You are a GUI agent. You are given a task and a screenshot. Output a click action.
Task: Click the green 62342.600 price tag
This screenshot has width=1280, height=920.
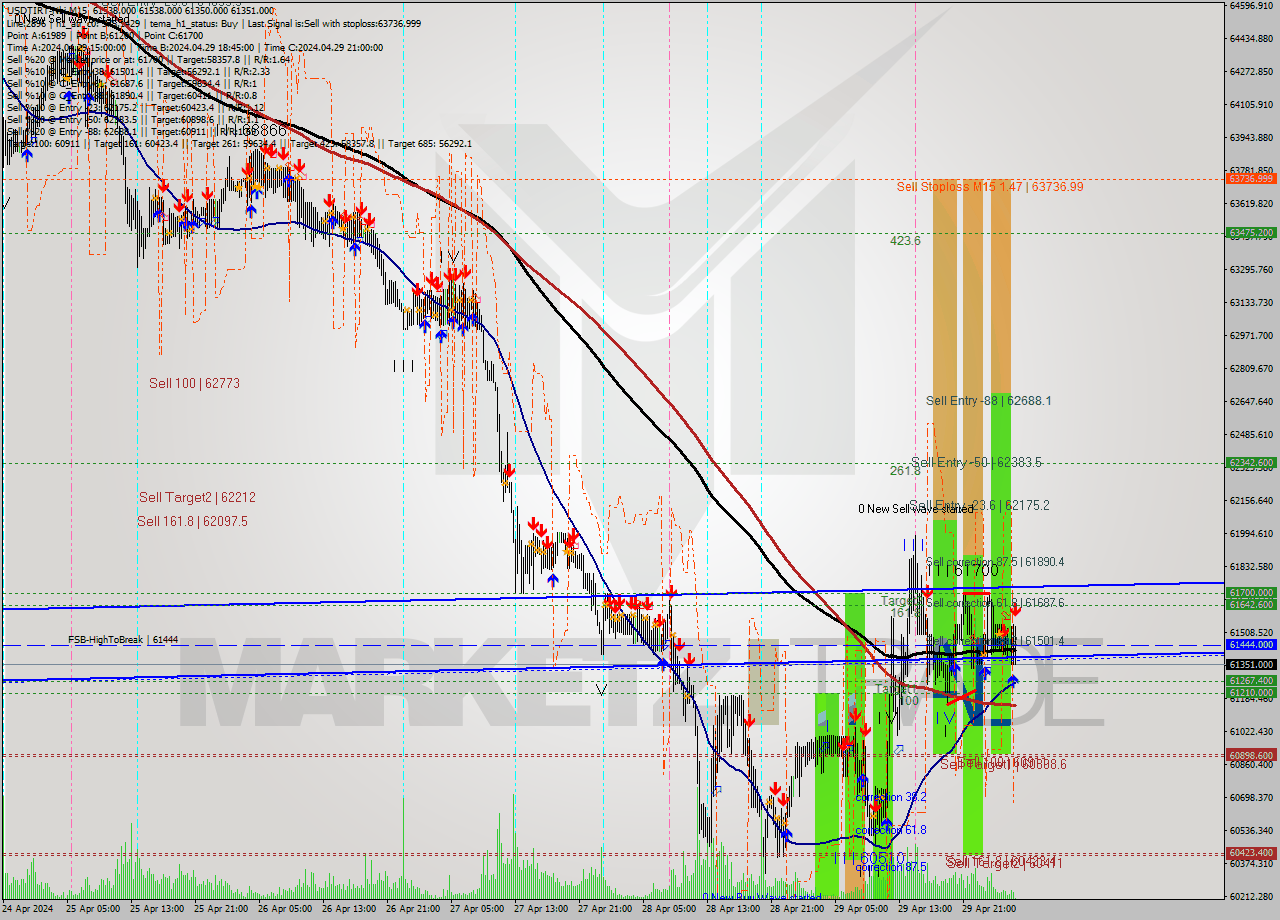pyautogui.click(x=1250, y=463)
